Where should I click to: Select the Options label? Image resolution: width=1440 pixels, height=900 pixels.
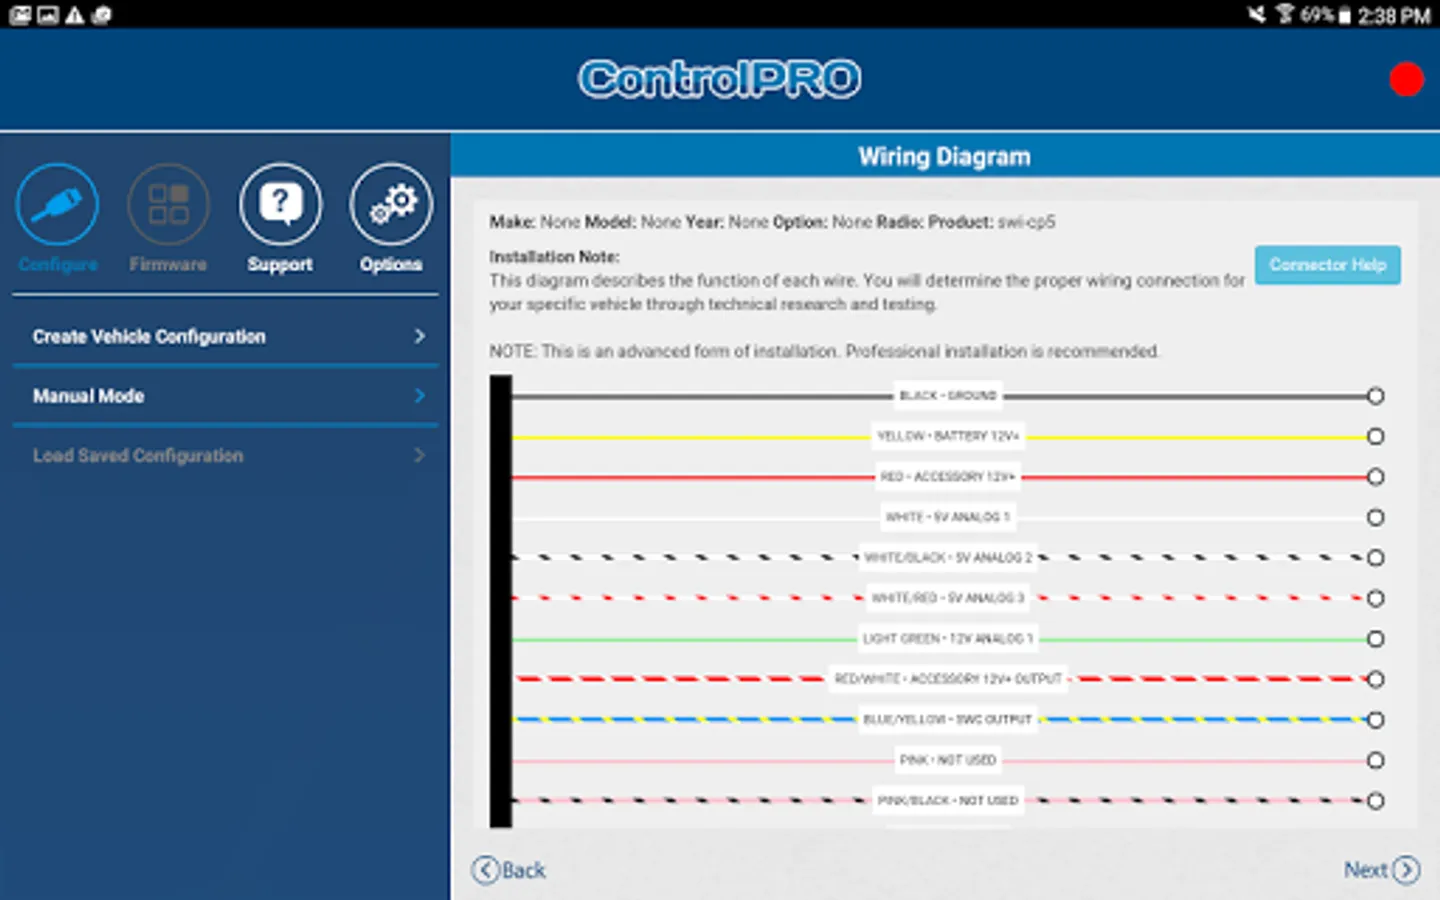pyautogui.click(x=391, y=264)
